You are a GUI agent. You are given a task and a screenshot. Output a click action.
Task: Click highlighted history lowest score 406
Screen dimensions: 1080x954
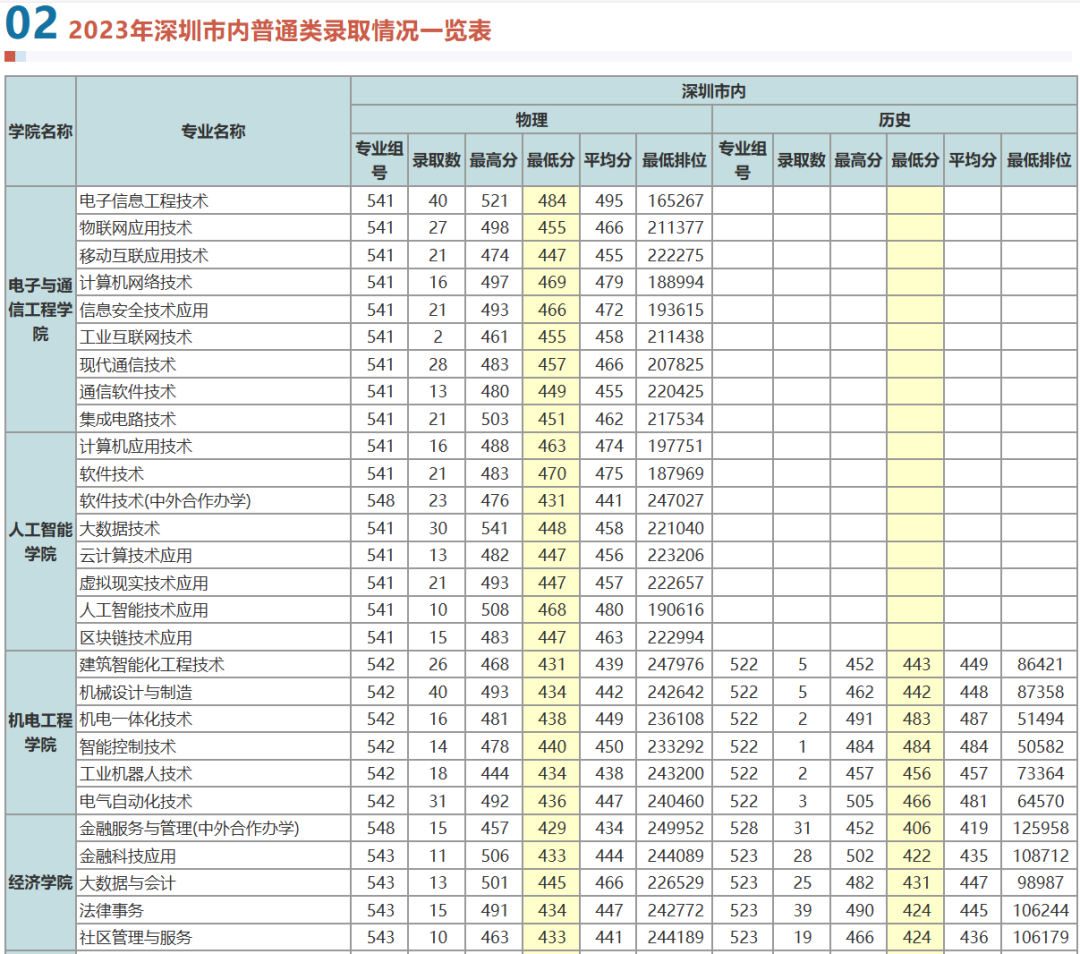pyautogui.click(x=916, y=828)
